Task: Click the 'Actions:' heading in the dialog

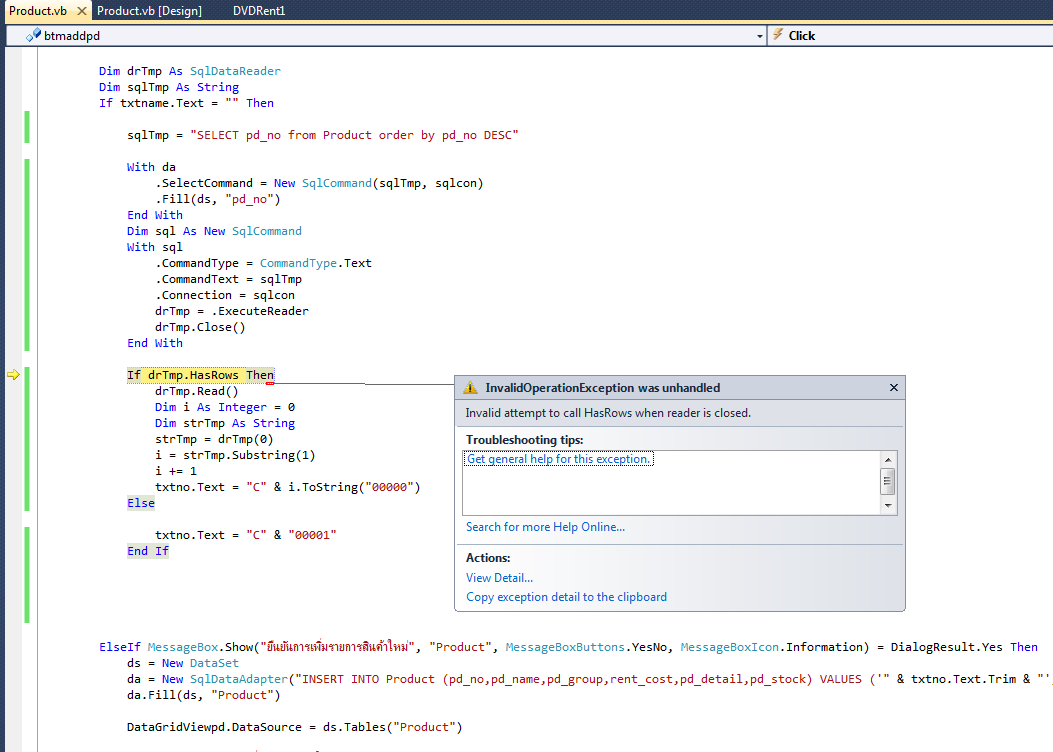Action: coord(488,558)
